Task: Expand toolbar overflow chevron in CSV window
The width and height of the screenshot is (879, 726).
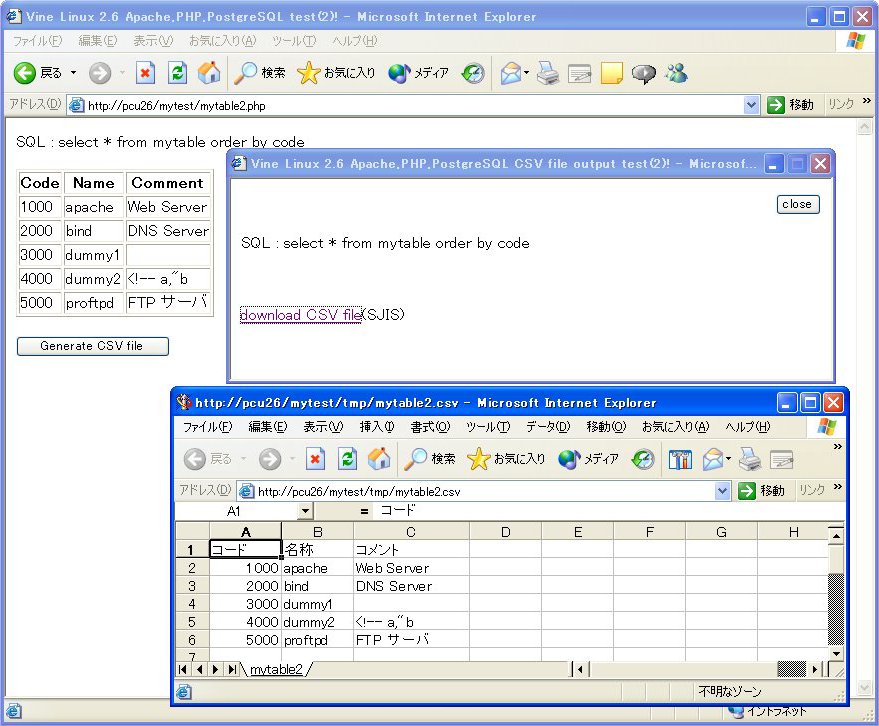Action: pyautogui.click(x=838, y=447)
